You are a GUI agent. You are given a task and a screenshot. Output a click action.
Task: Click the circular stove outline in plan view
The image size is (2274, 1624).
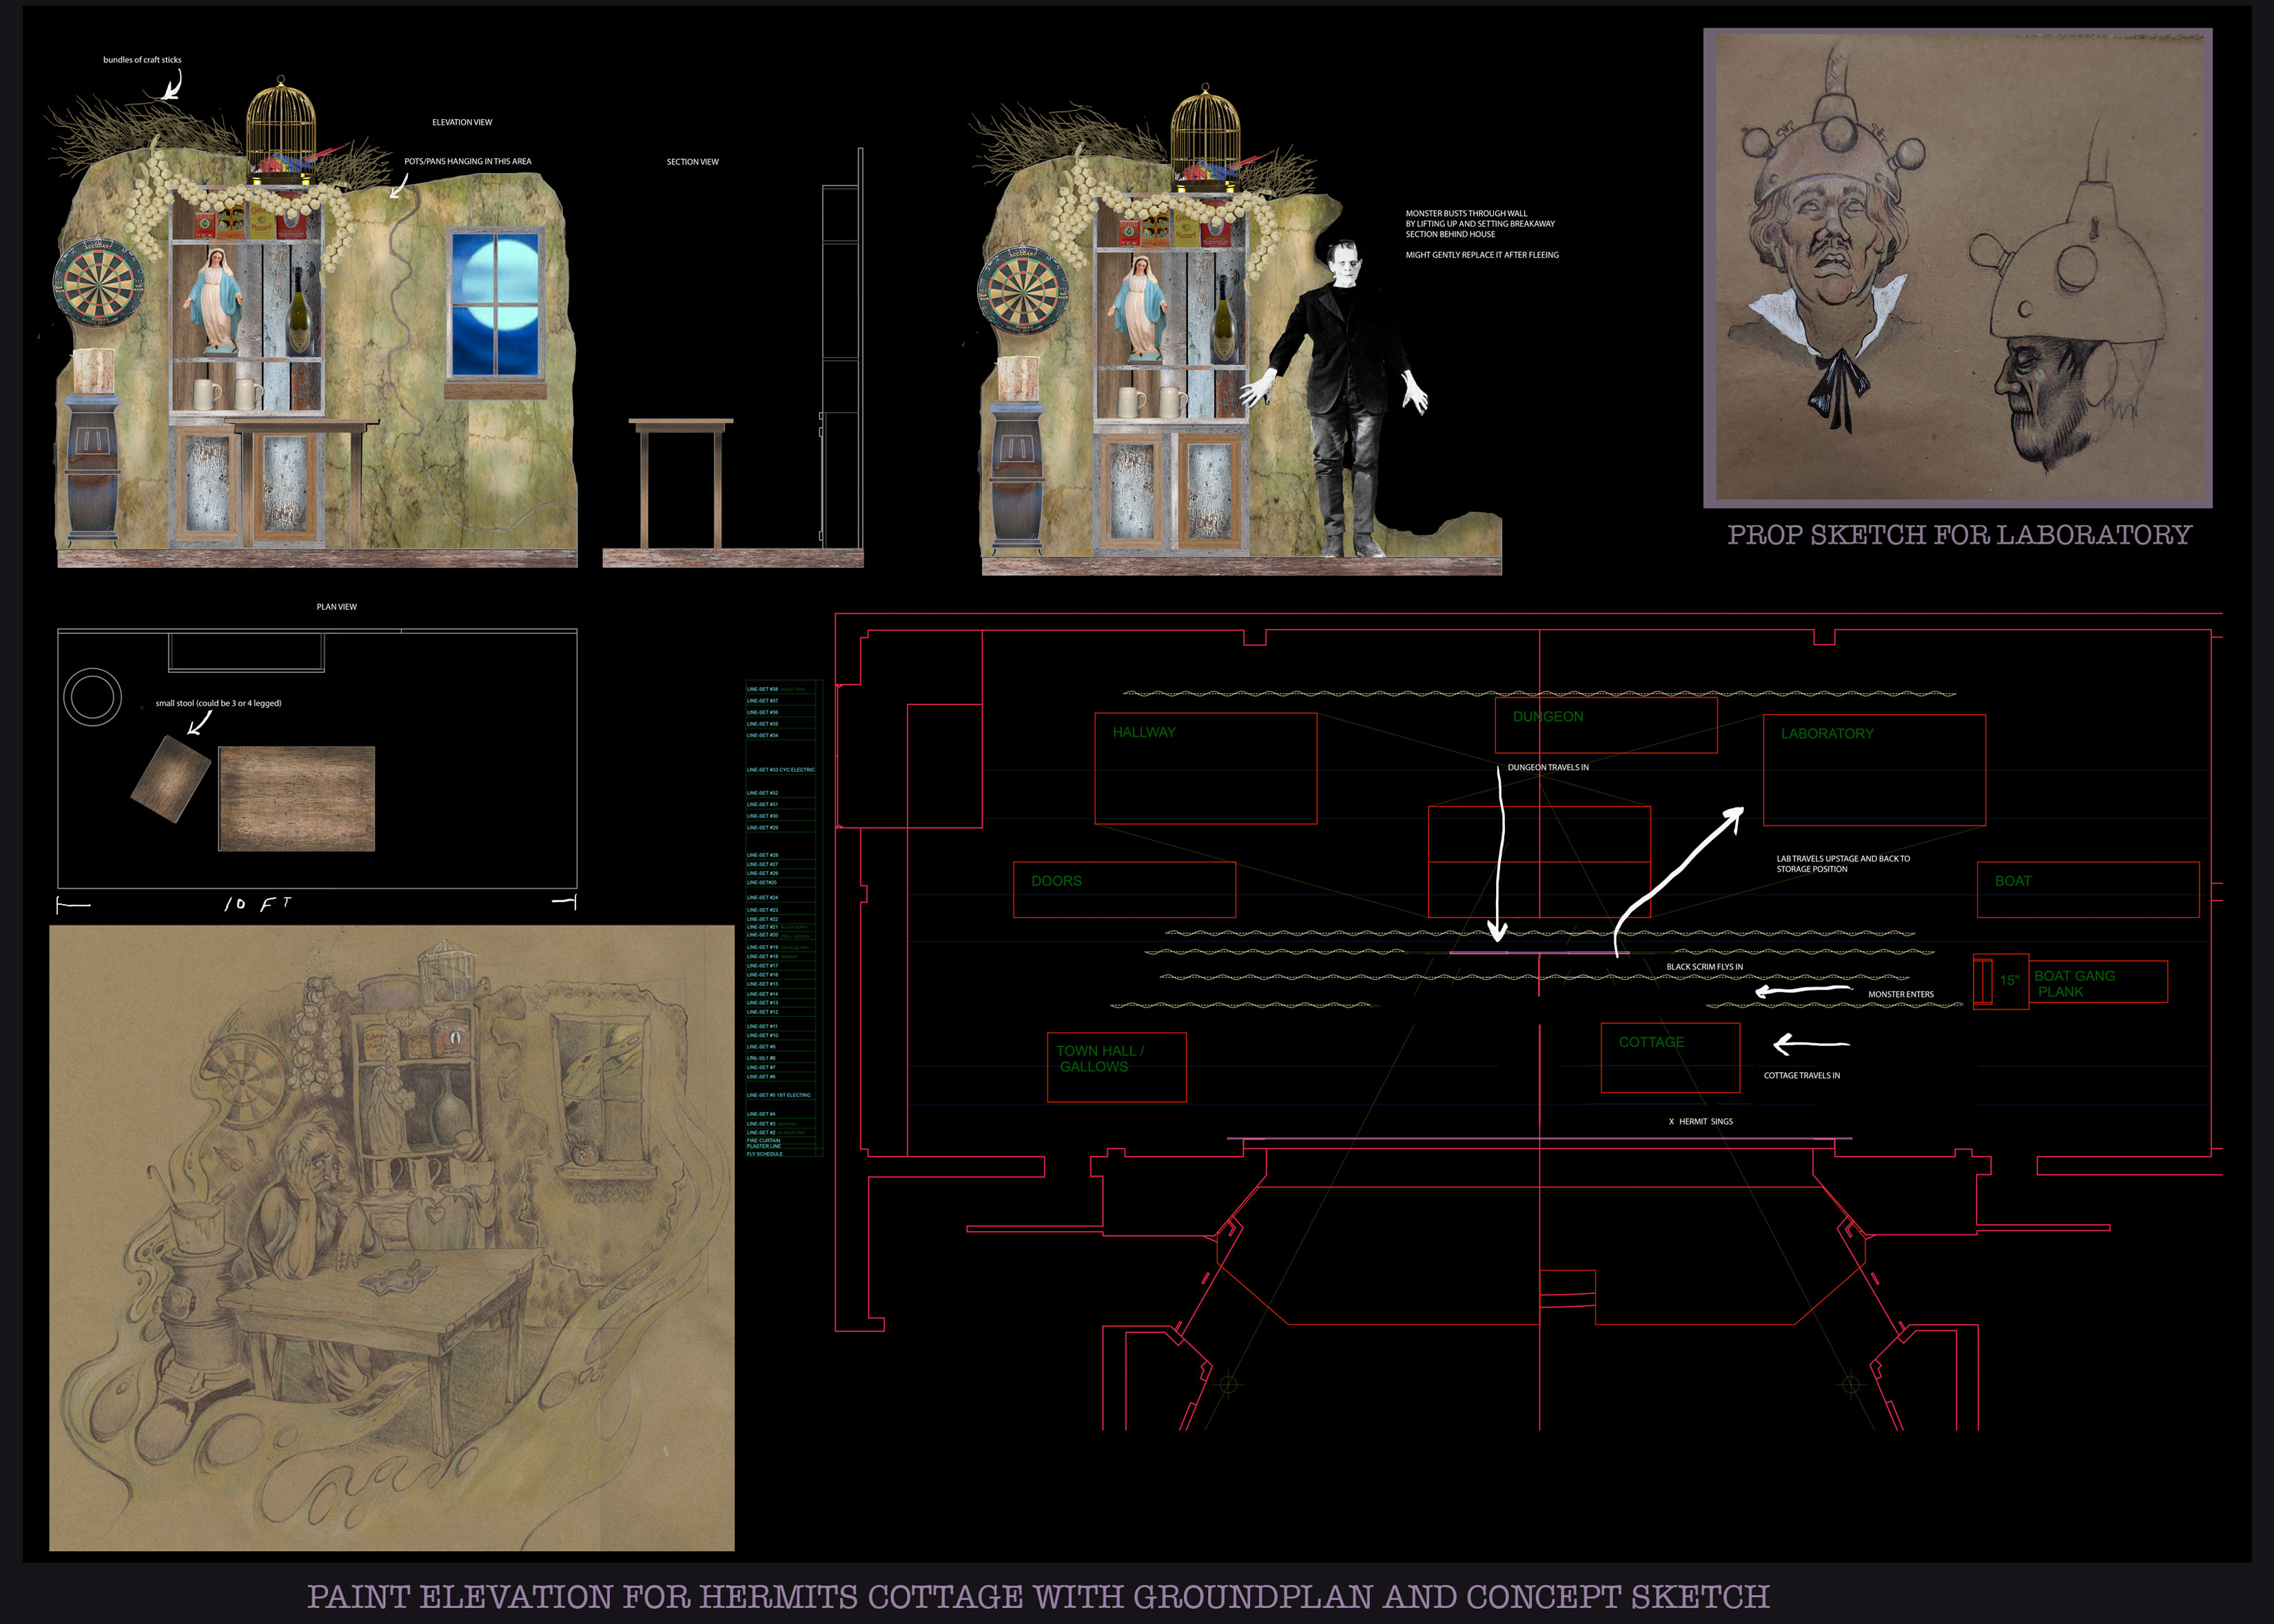[93, 697]
